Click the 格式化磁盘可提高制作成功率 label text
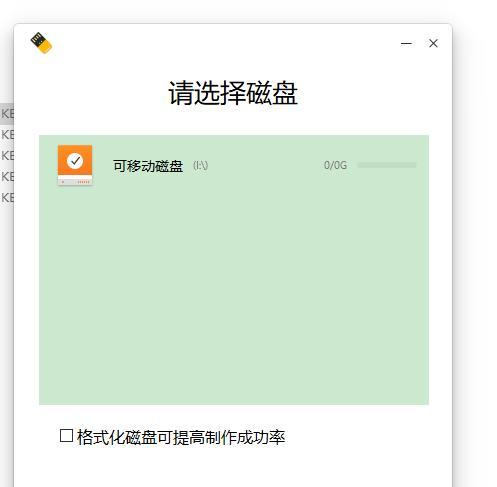The width and height of the screenshot is (497, 487). click(181, 437)
